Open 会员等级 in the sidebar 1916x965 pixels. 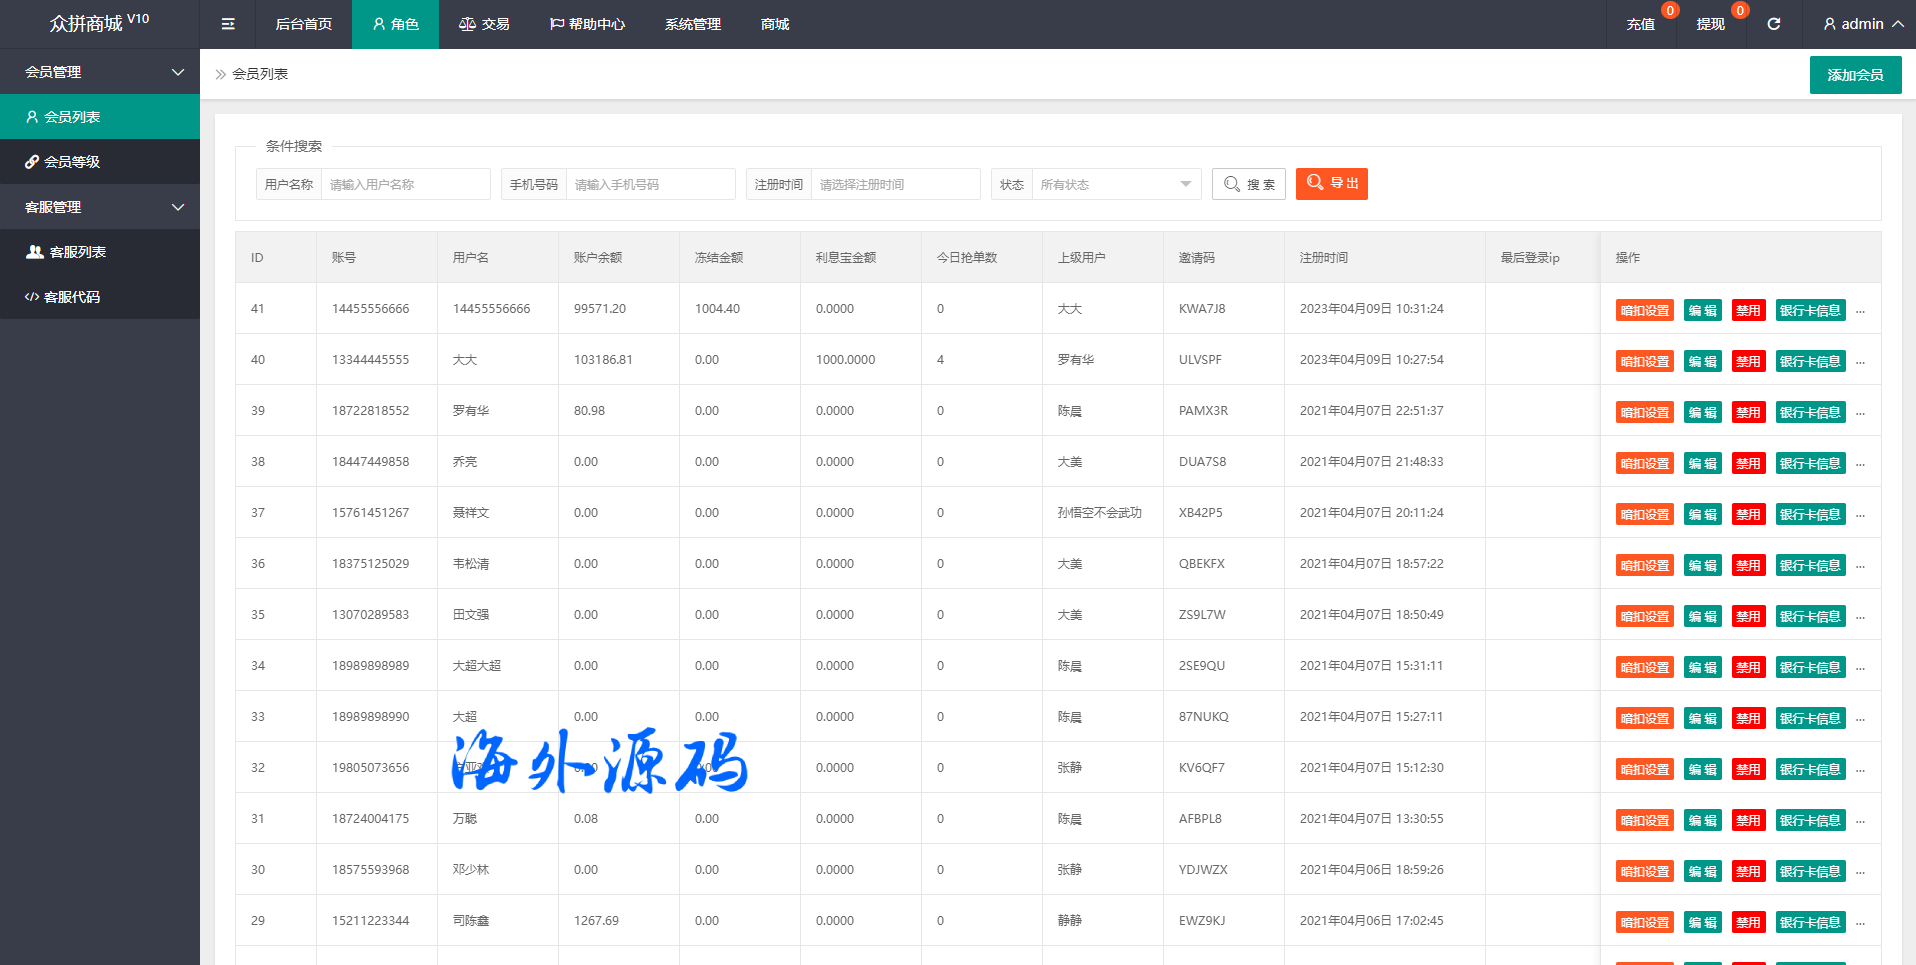pos(100,162)
